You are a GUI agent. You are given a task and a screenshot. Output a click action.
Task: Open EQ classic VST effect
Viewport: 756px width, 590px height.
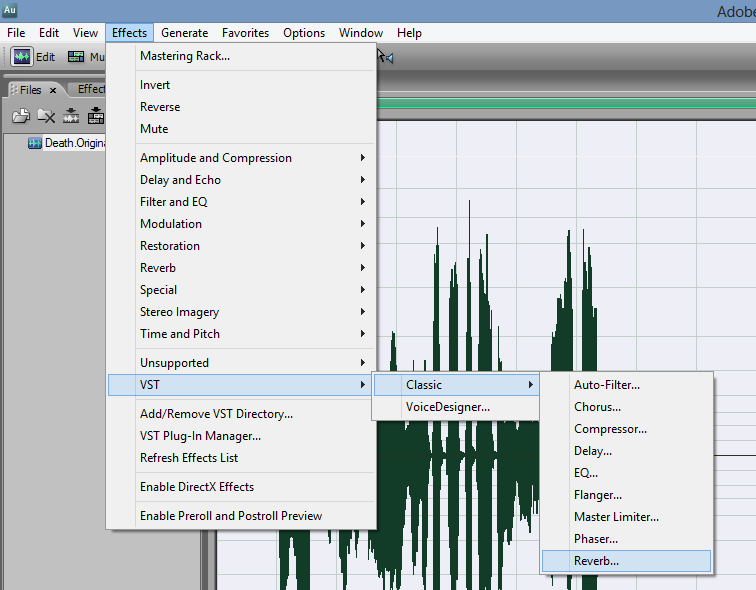point(626,473)
